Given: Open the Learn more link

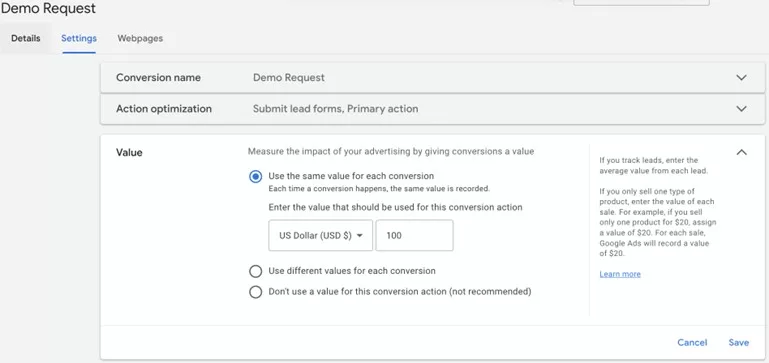Looking at the screenshot, I should pyautogui.click(x=620, y=274).
